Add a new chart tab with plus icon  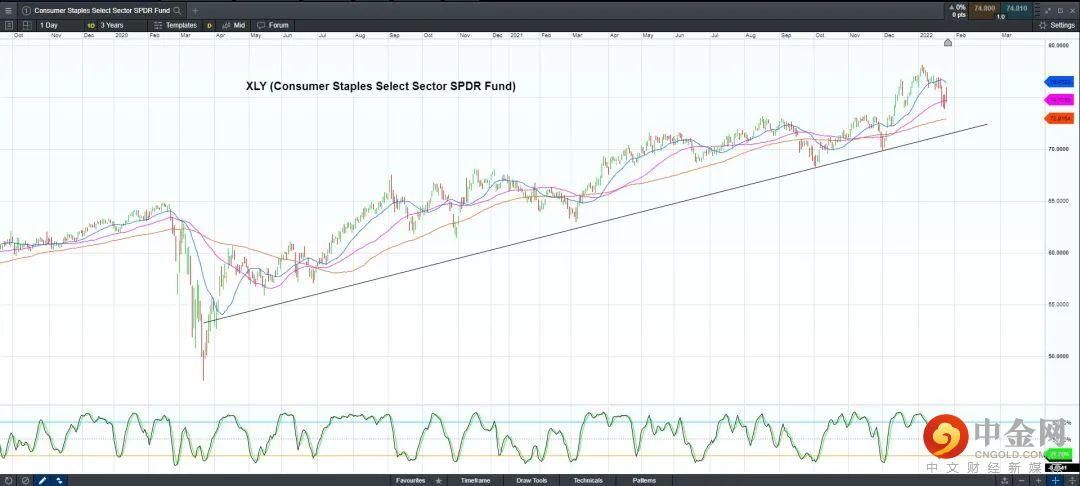pyautogui.click(x=196, y=10)
